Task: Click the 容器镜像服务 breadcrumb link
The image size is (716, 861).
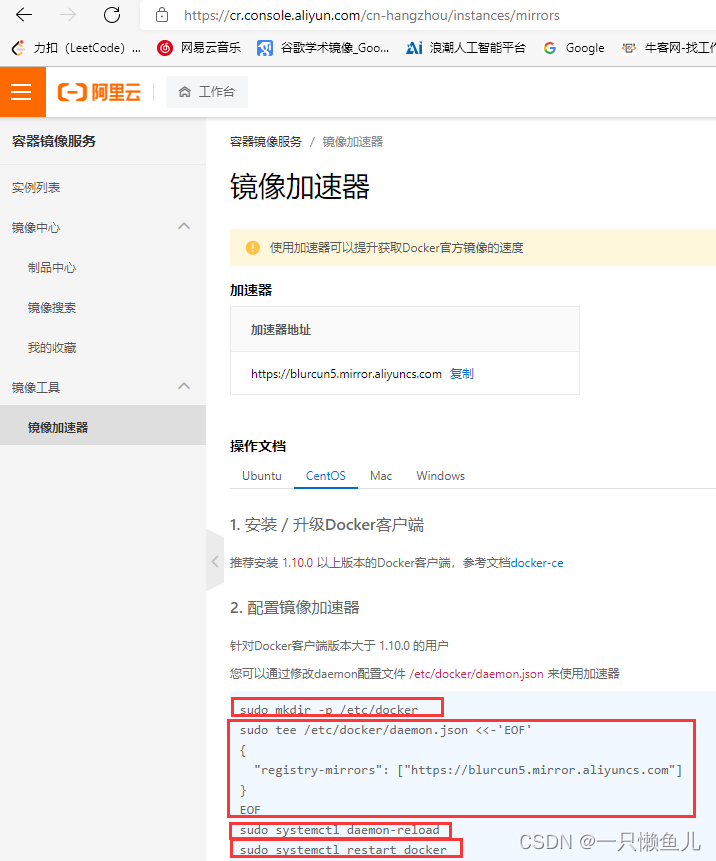Action: pyautogui.click(x=266, y=142)
